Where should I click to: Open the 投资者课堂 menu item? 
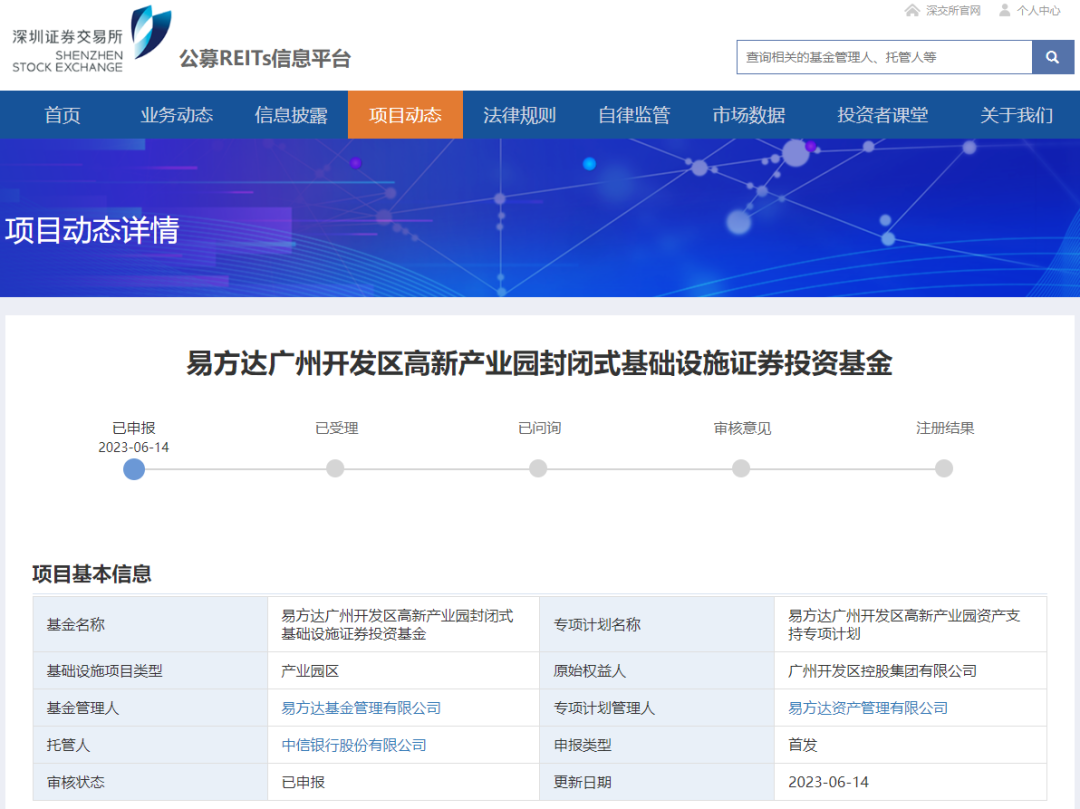click(882, 115)
